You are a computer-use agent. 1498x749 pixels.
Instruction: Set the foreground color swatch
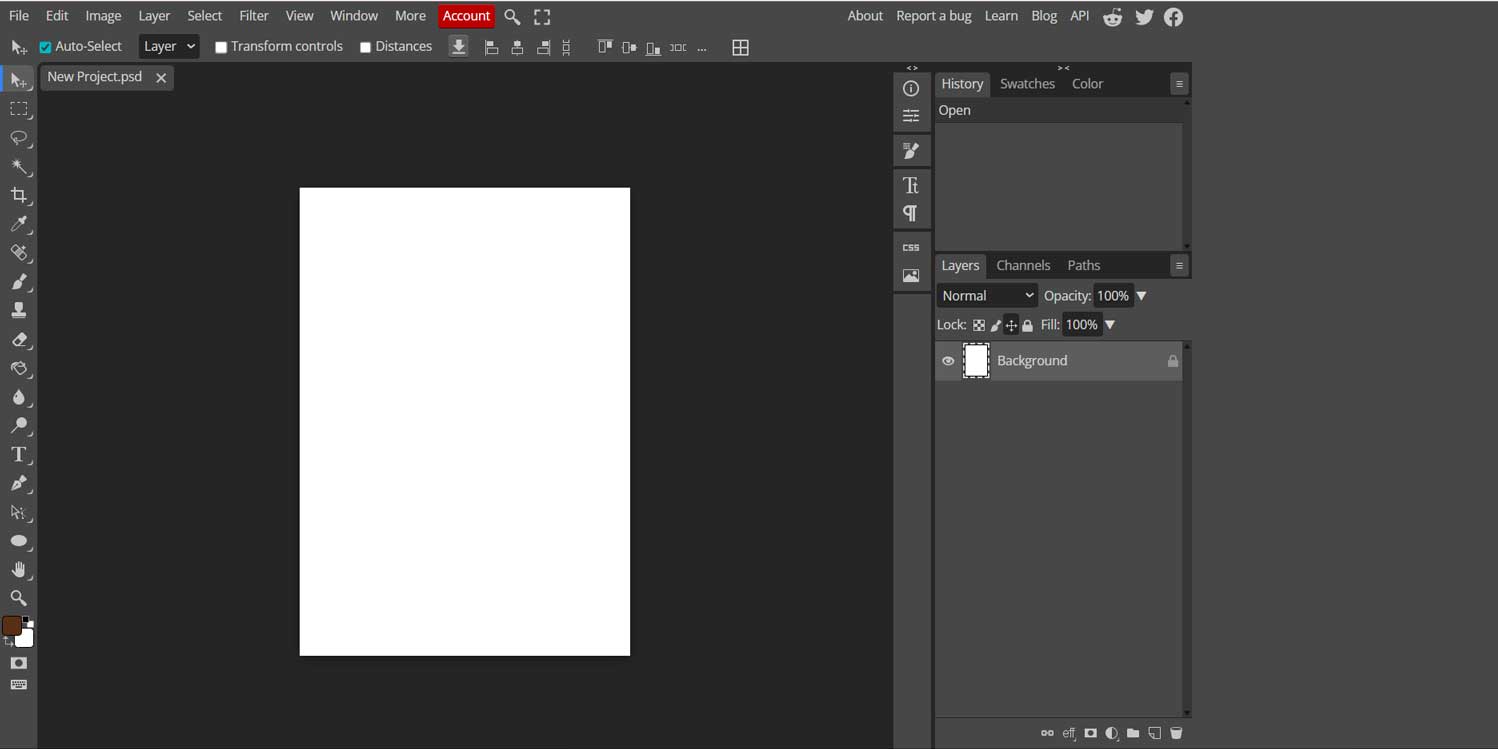(x=13, y=626)
